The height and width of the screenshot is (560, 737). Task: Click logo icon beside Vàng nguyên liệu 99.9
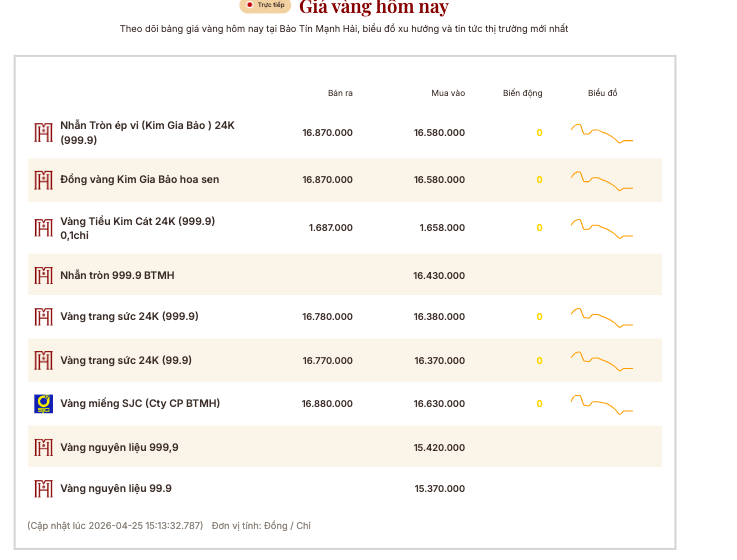[x=43, y=489]
